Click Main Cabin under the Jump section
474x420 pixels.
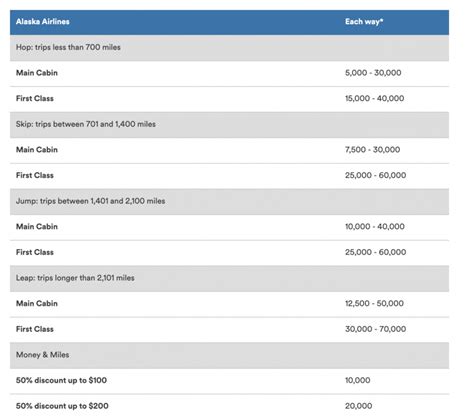coord(37,227)
